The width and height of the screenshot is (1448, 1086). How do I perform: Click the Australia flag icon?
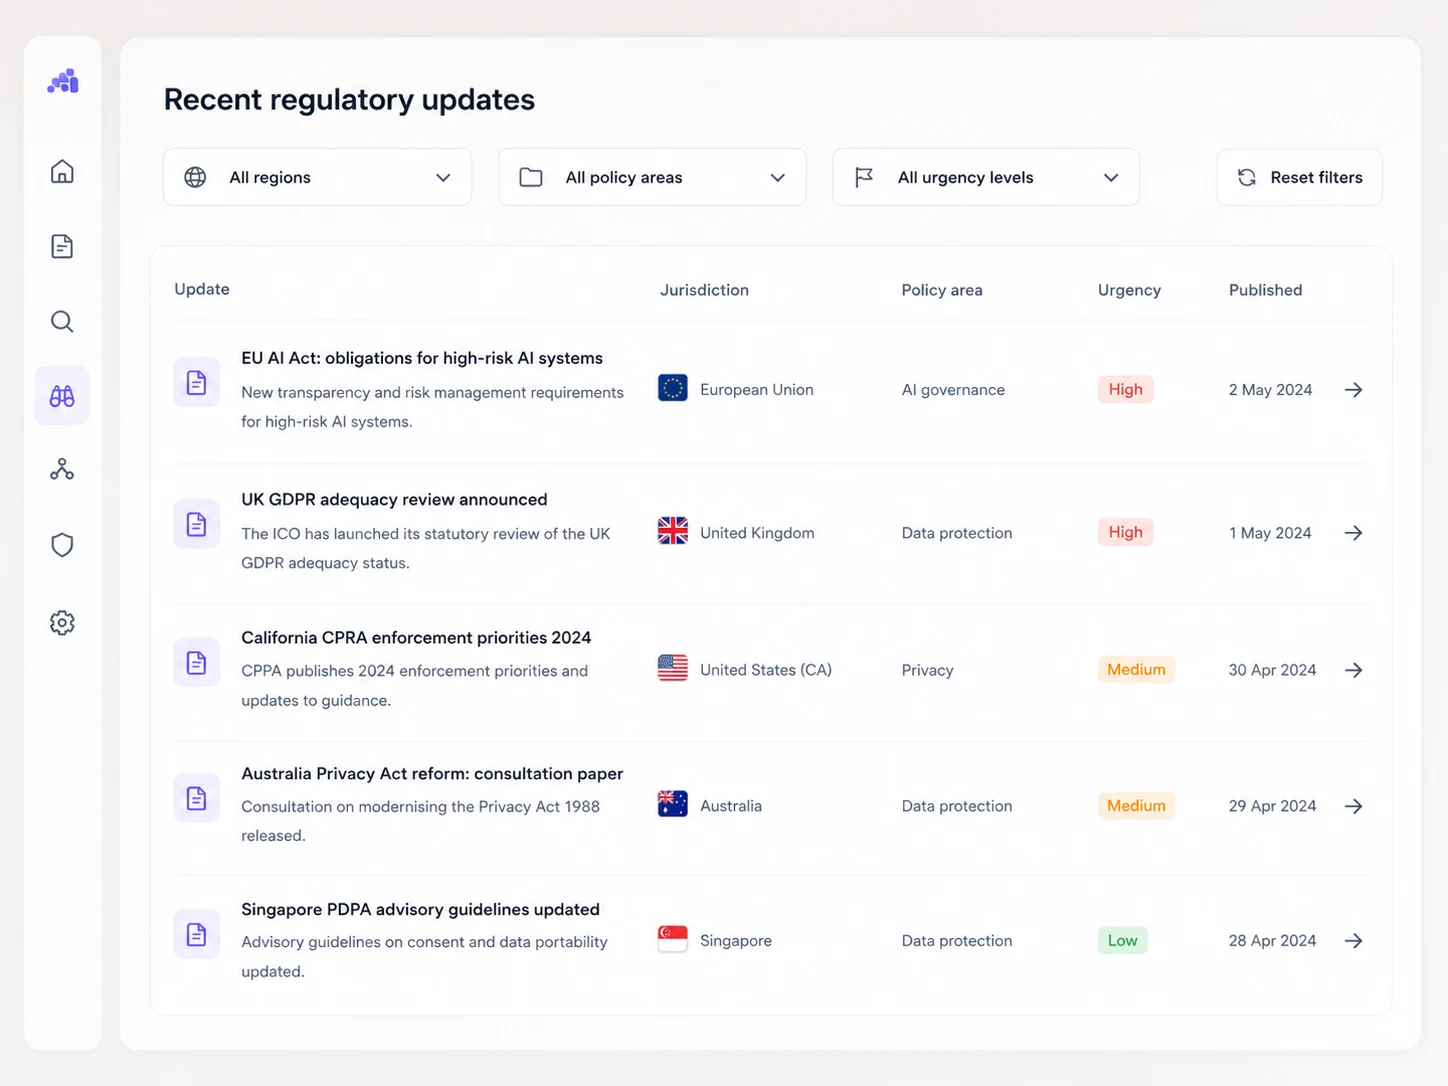pos(673,804)
